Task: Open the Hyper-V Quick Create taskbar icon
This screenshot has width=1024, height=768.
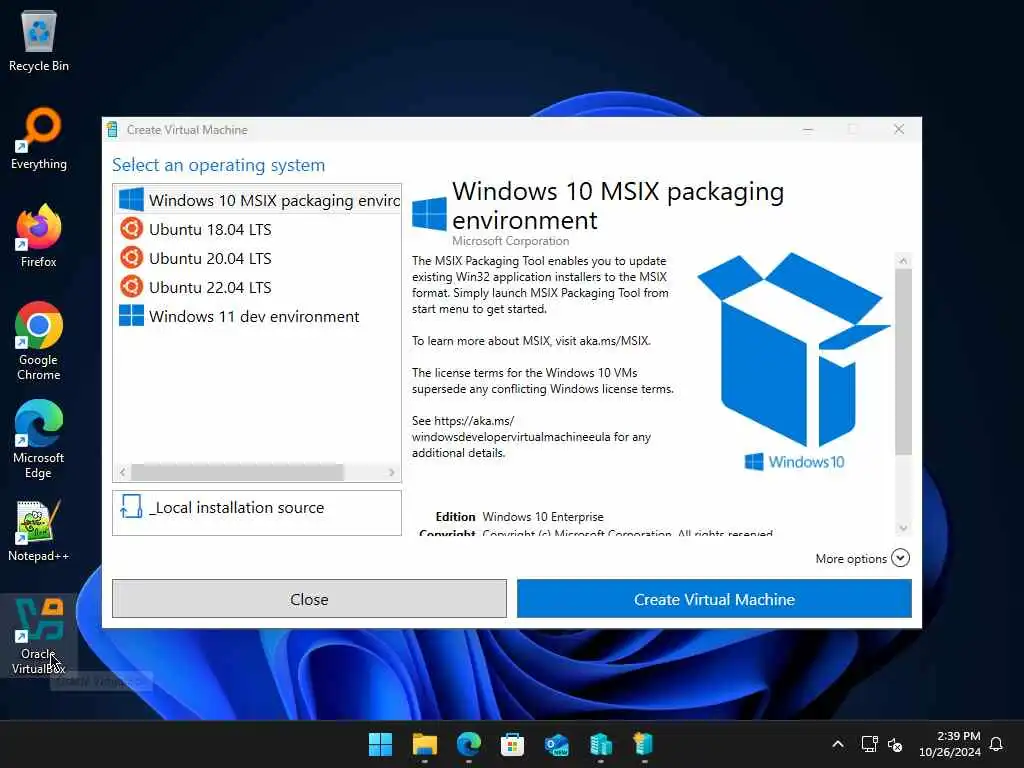Action: (644, 744)
